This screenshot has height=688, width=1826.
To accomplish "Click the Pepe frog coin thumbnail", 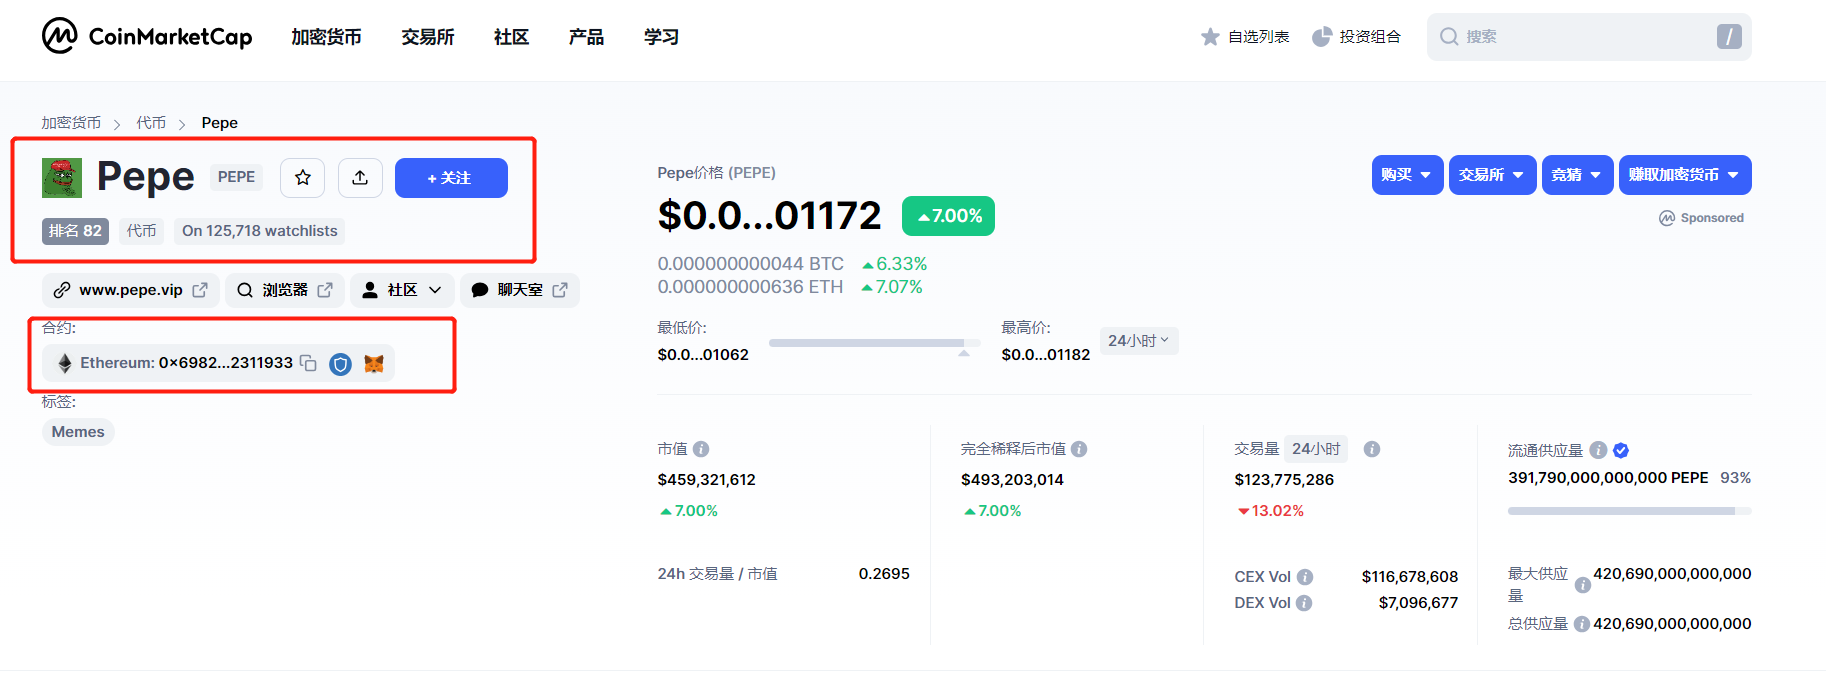I will 62,178.
